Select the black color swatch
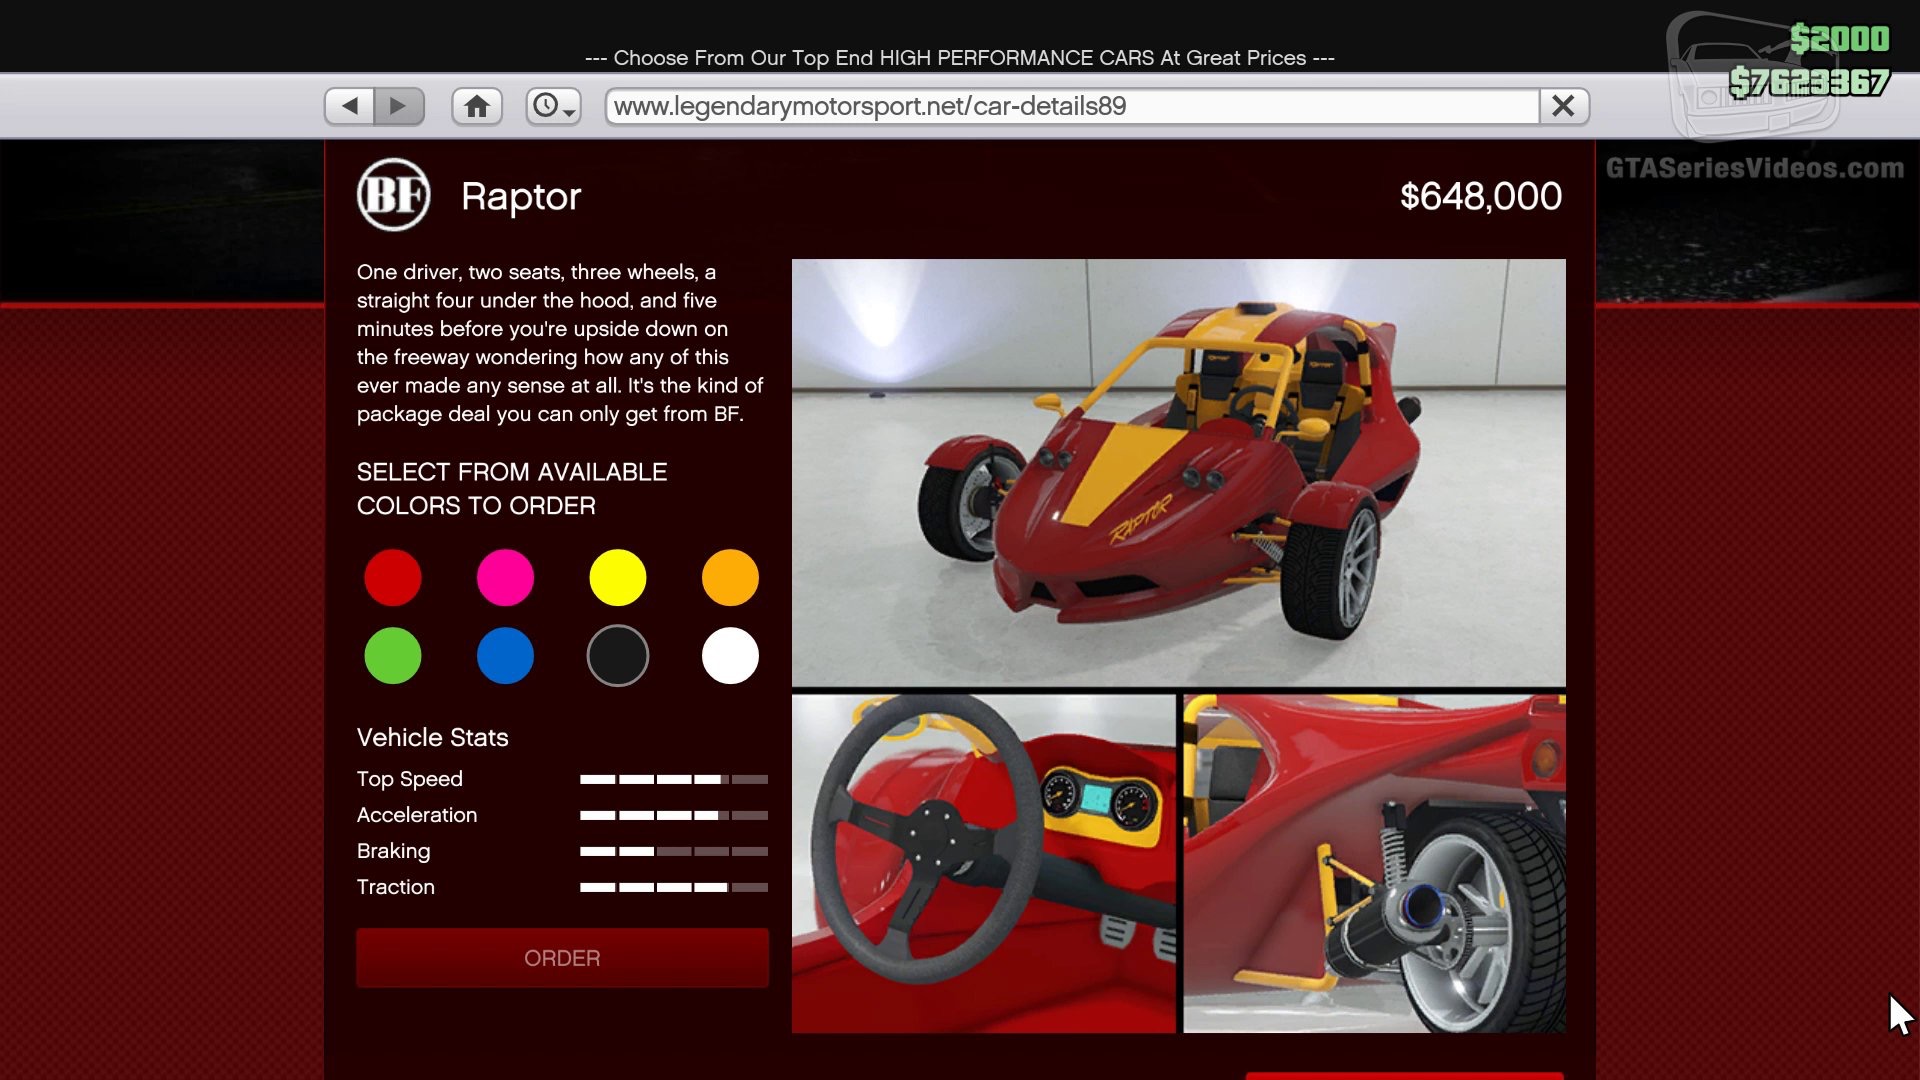 618,656
